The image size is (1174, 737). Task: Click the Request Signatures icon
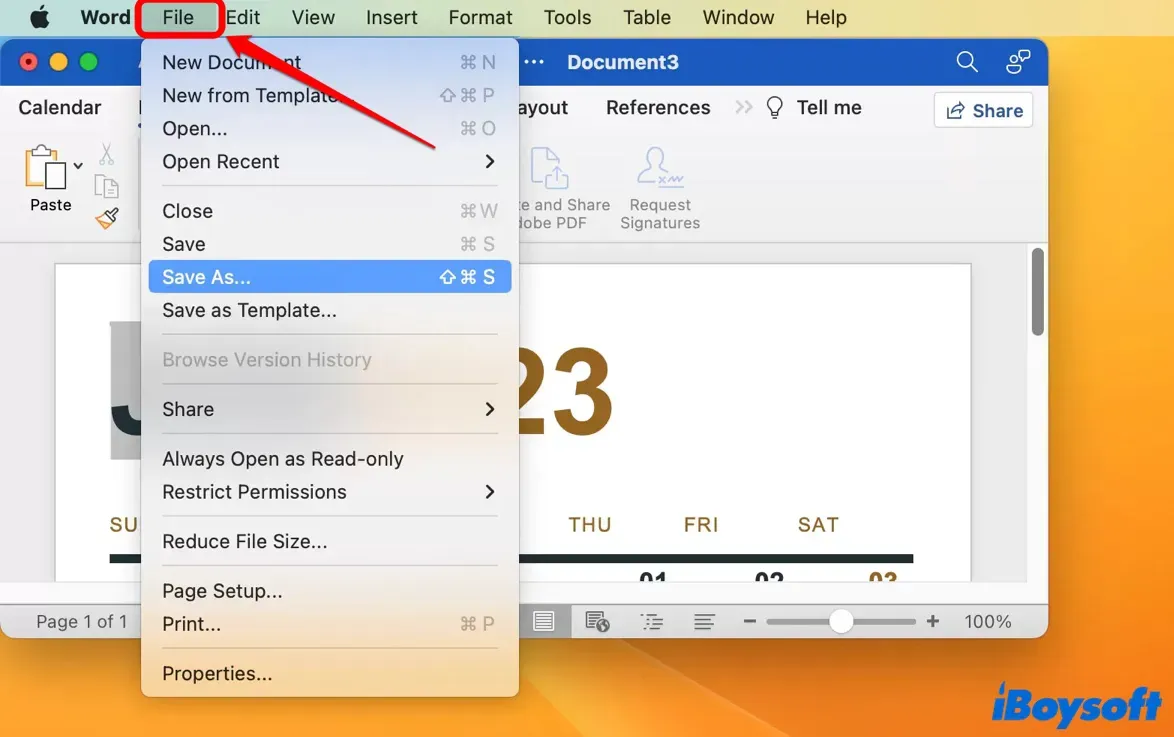(x=660, y=166)
